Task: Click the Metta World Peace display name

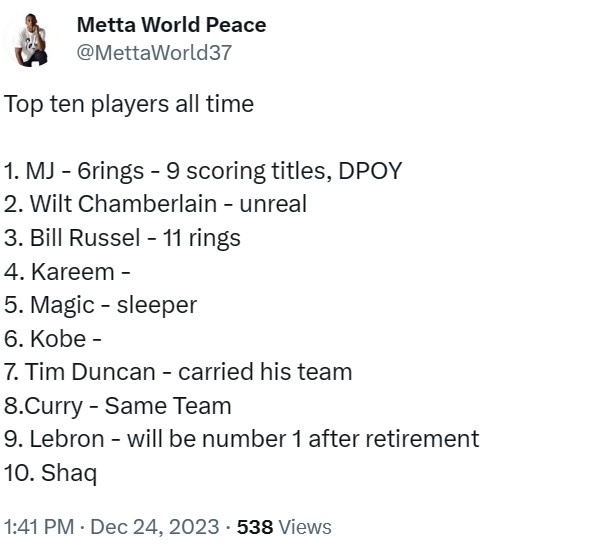Action: (172, 25)
